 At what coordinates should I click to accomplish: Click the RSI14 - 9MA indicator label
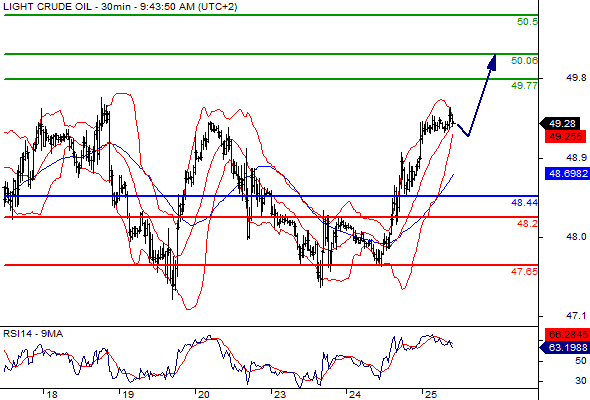point(33,334)
